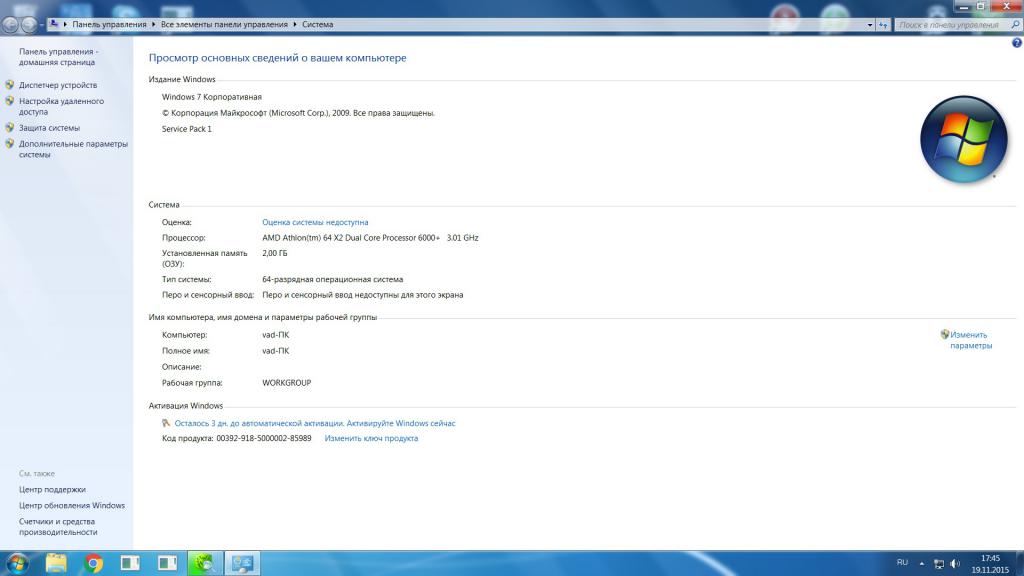The height and width of the screenshot is (576, 1024).
Task: Switch to Control Panel System taskbar button
Action: coord(242,563)
